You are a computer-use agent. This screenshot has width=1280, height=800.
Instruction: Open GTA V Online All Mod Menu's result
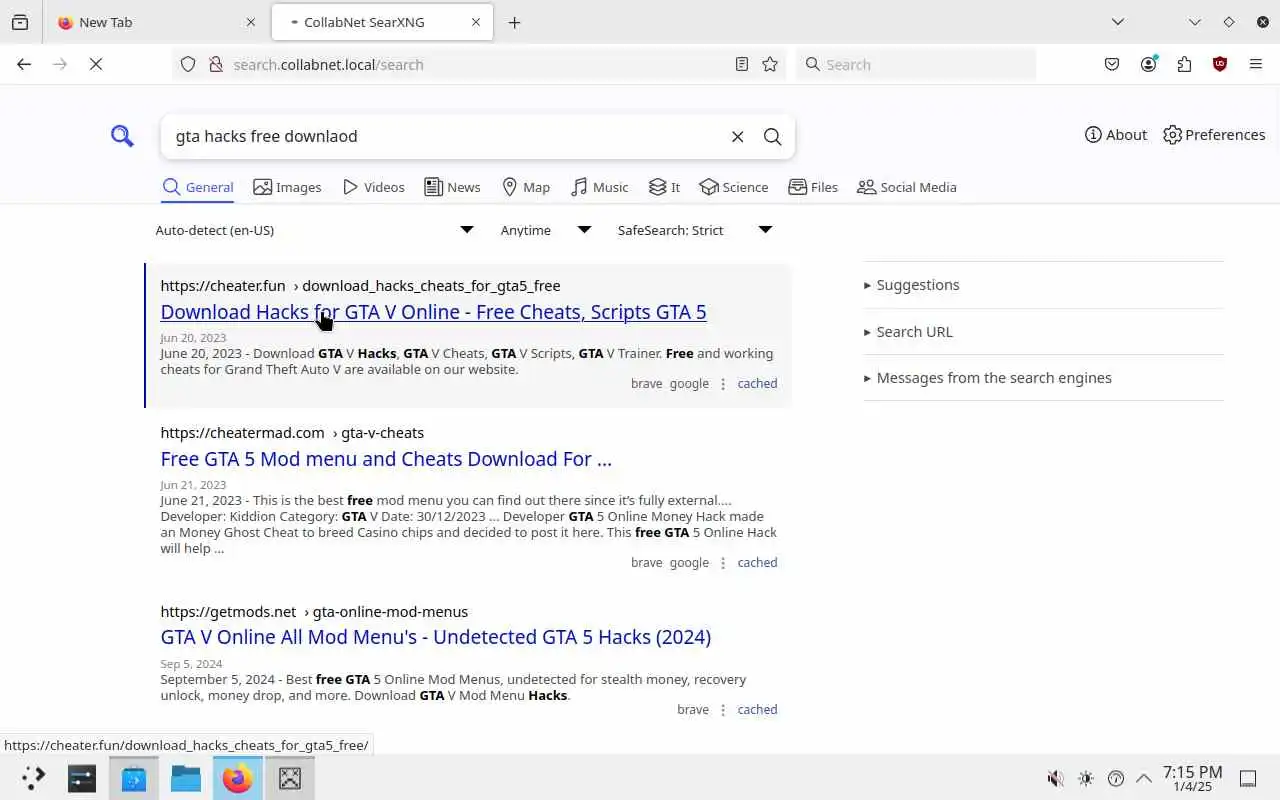tap(435, 637)
